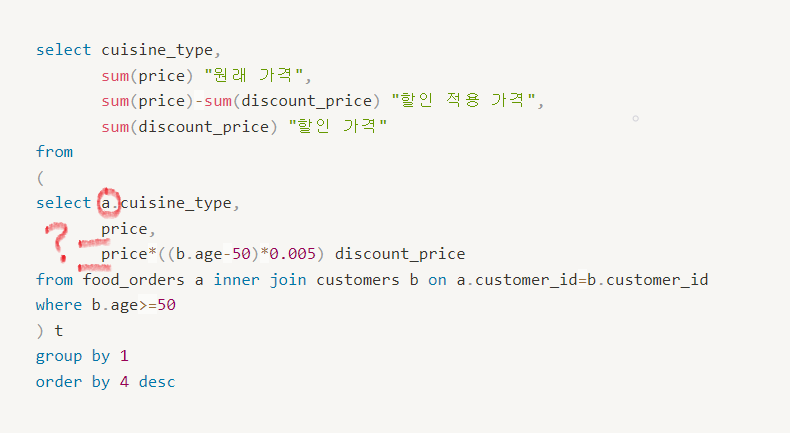Image resolution: width=790 pixels, height=433 pixels.
Task: Click the "할인 가격" alias string
Action: (x=338, y=126)
